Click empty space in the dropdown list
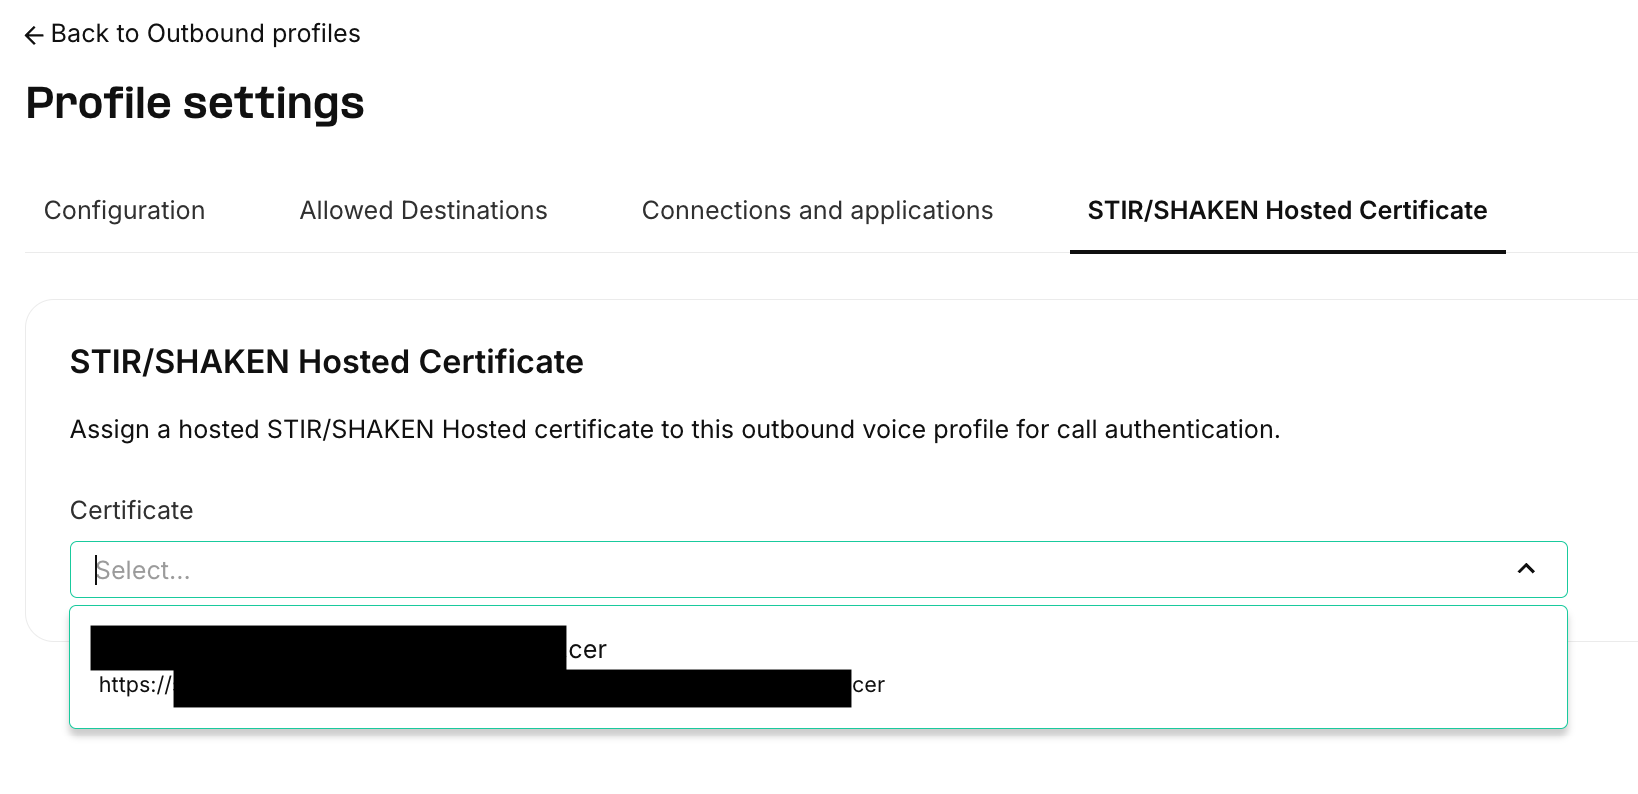The height and width of the screenshot is (794, 1638). click(1220, 667)
